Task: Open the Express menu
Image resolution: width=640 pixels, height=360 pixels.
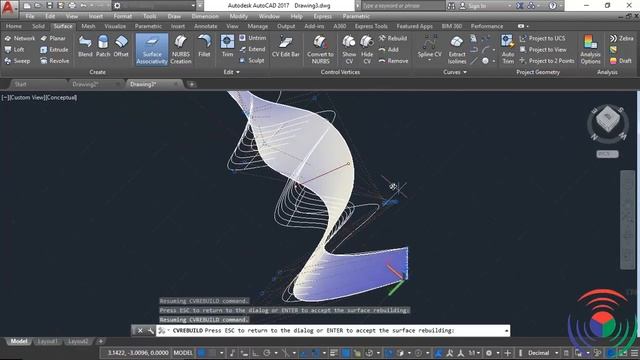Action: tap(322, 16)
